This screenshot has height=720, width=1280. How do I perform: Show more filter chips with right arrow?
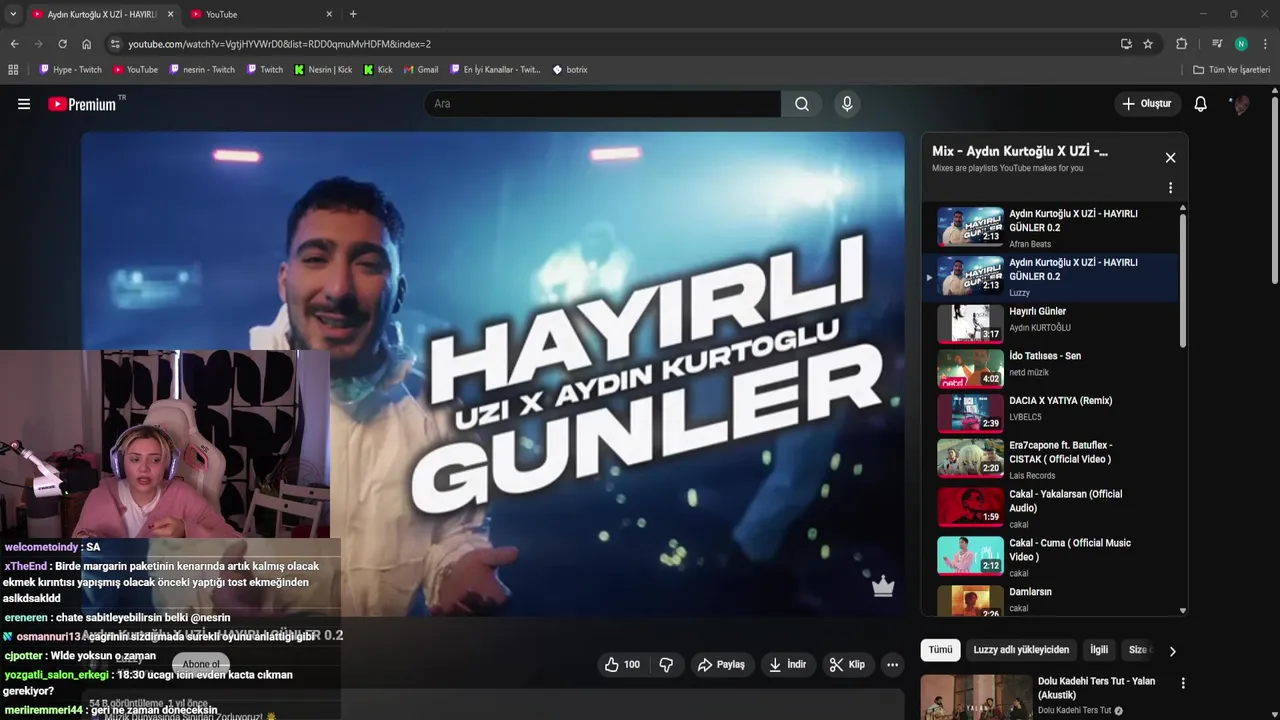click(1172, 651)
